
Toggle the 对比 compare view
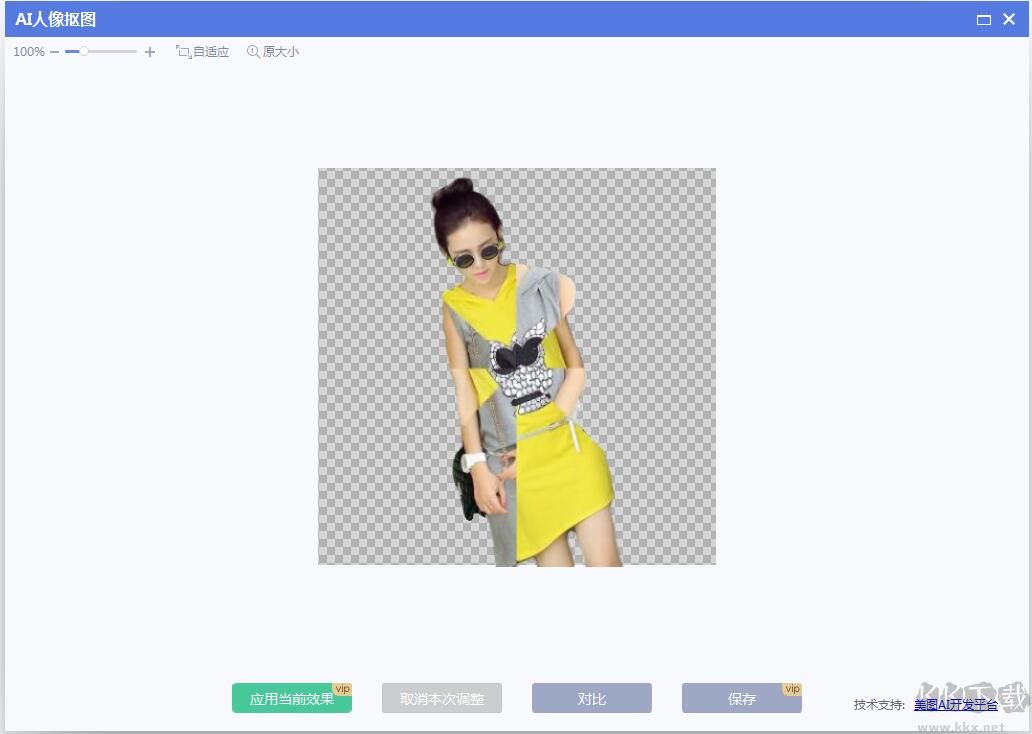591,698
